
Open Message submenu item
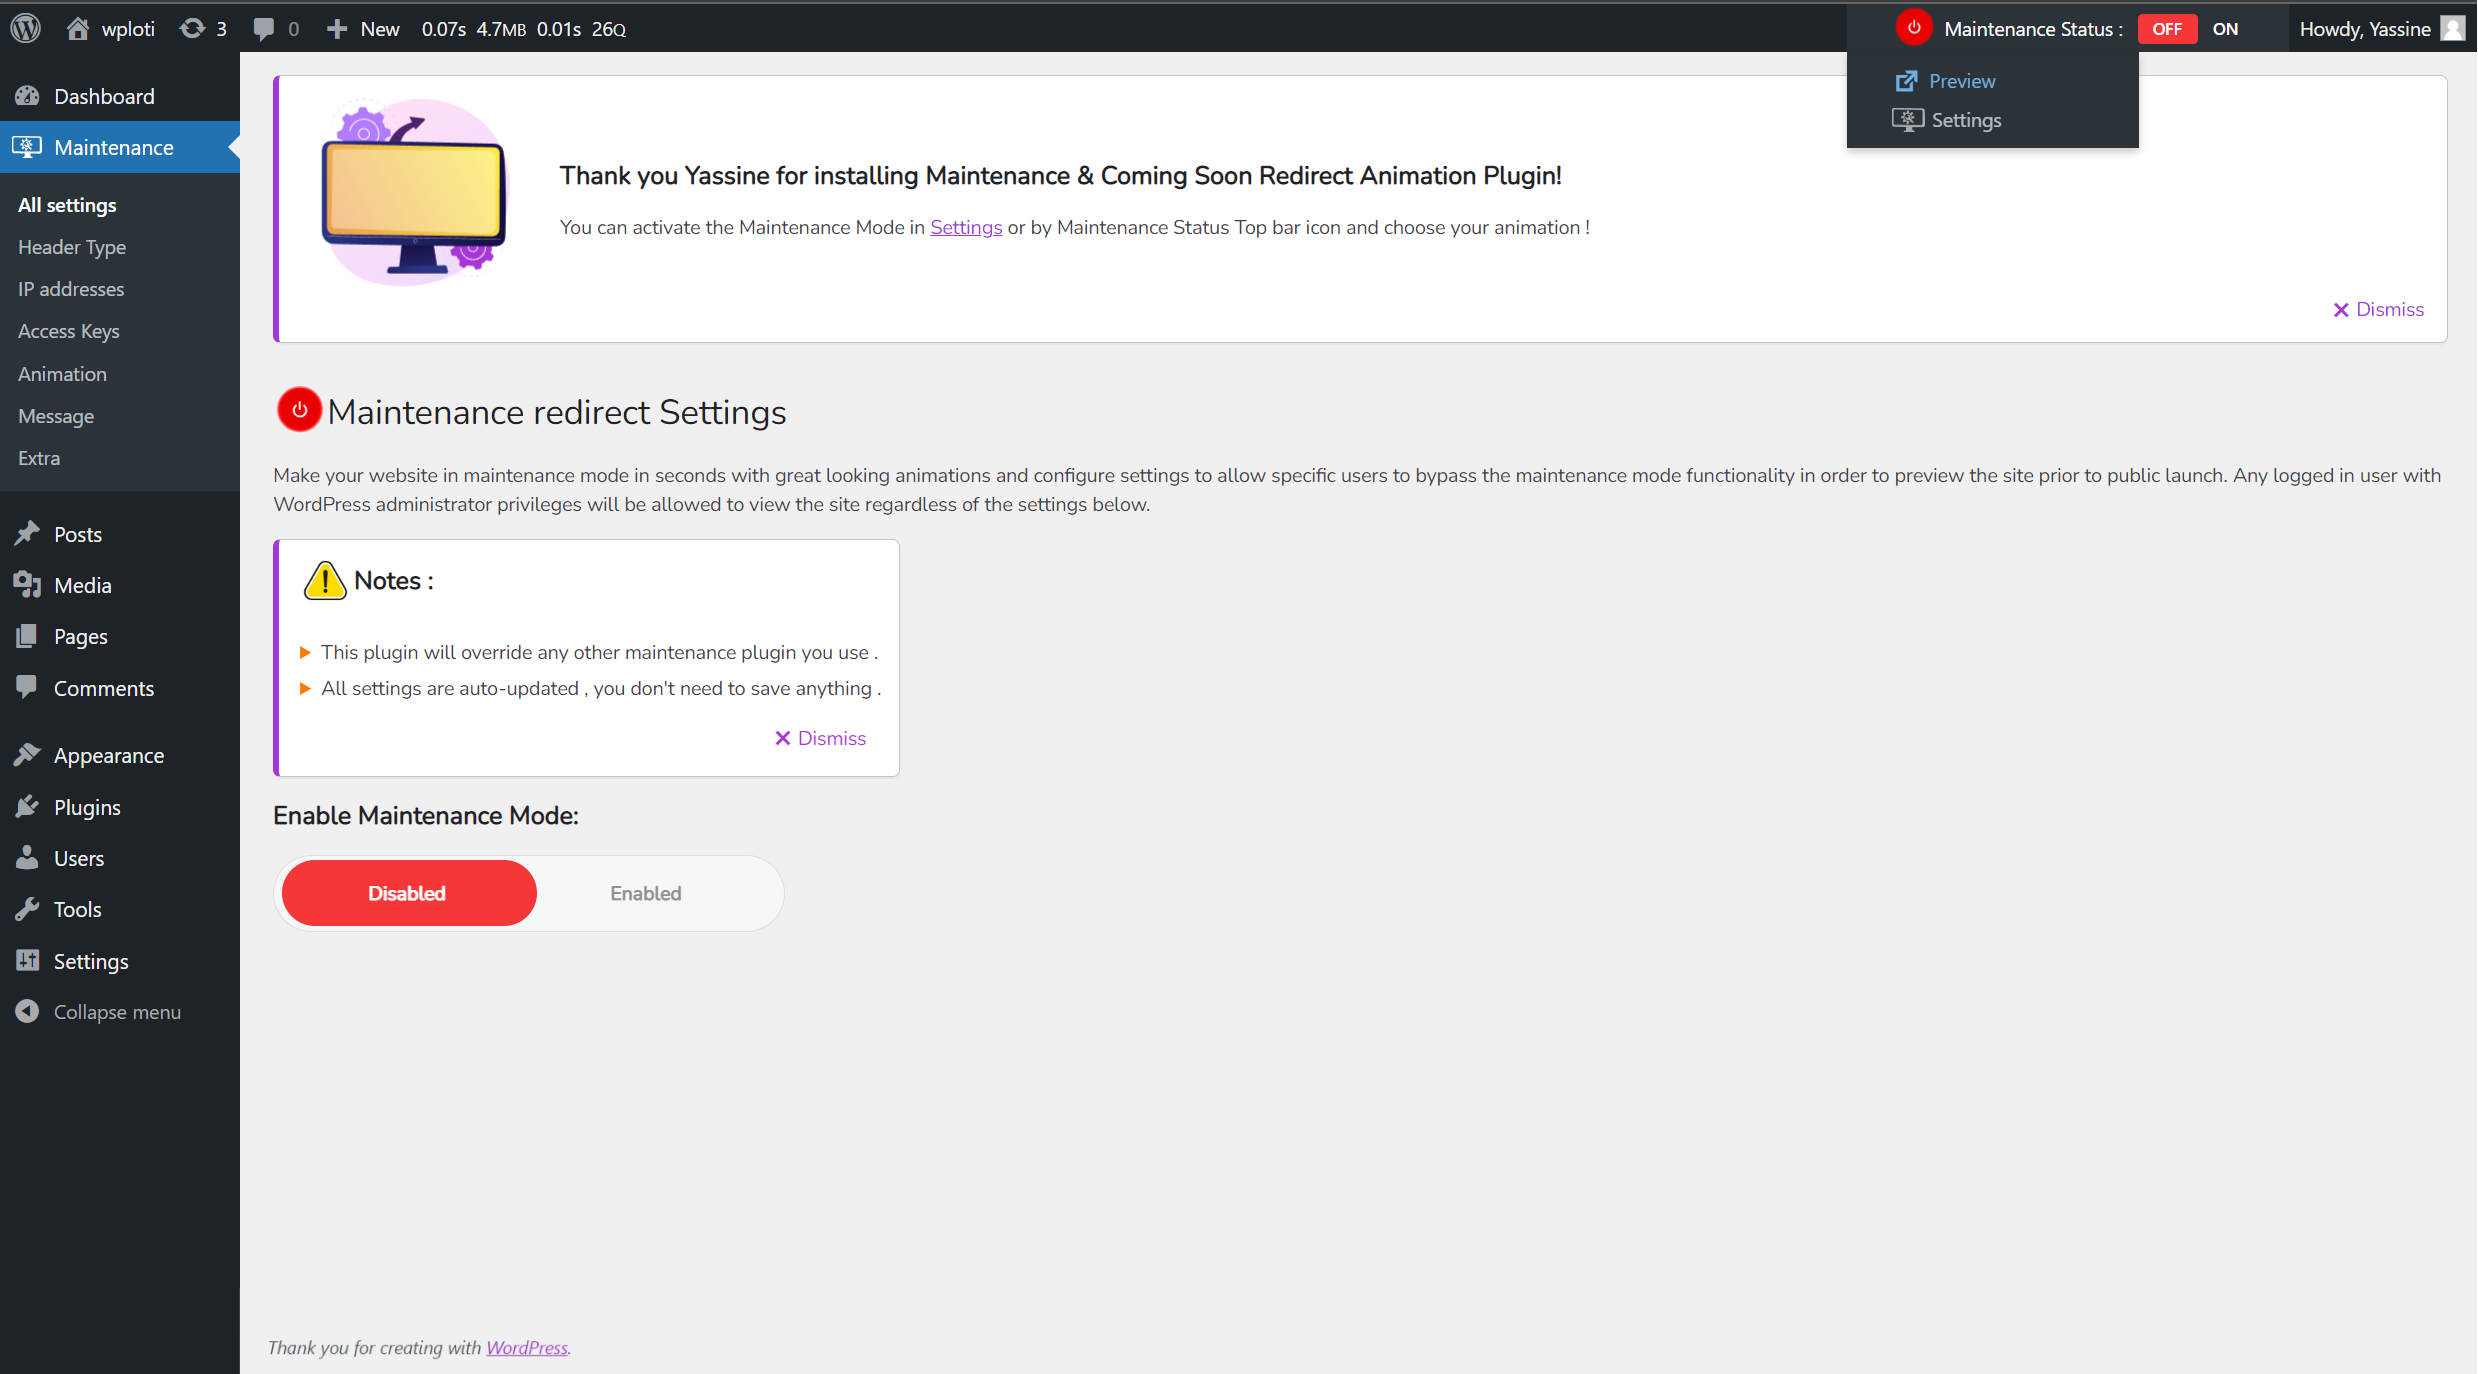56,416
